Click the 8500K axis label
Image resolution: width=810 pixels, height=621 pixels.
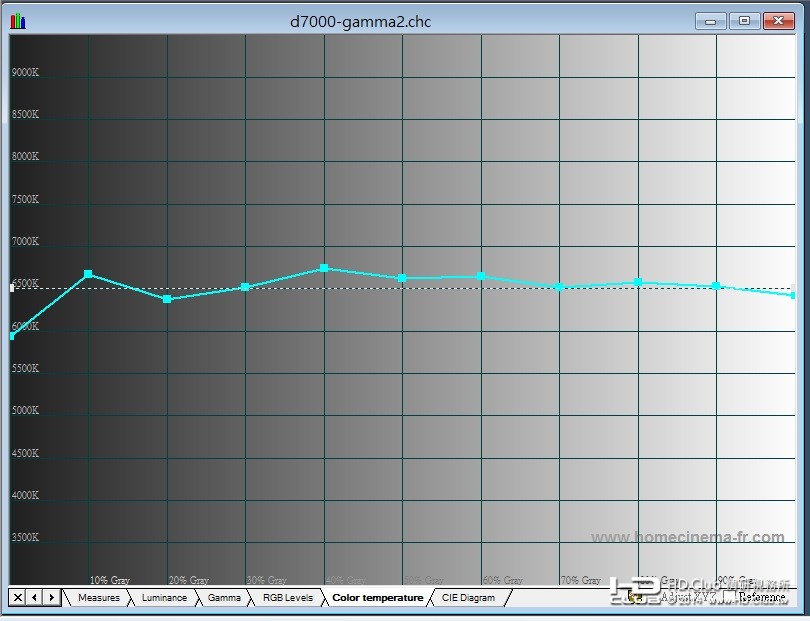coord(25,114)
